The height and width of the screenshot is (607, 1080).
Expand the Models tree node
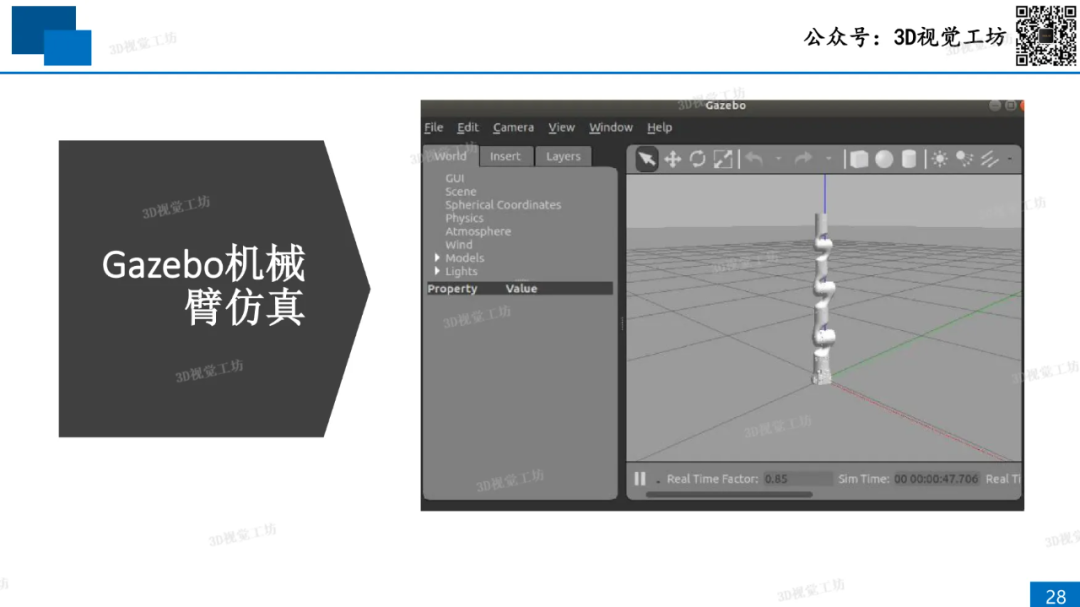pyautogui.click(x=437, y=258)
